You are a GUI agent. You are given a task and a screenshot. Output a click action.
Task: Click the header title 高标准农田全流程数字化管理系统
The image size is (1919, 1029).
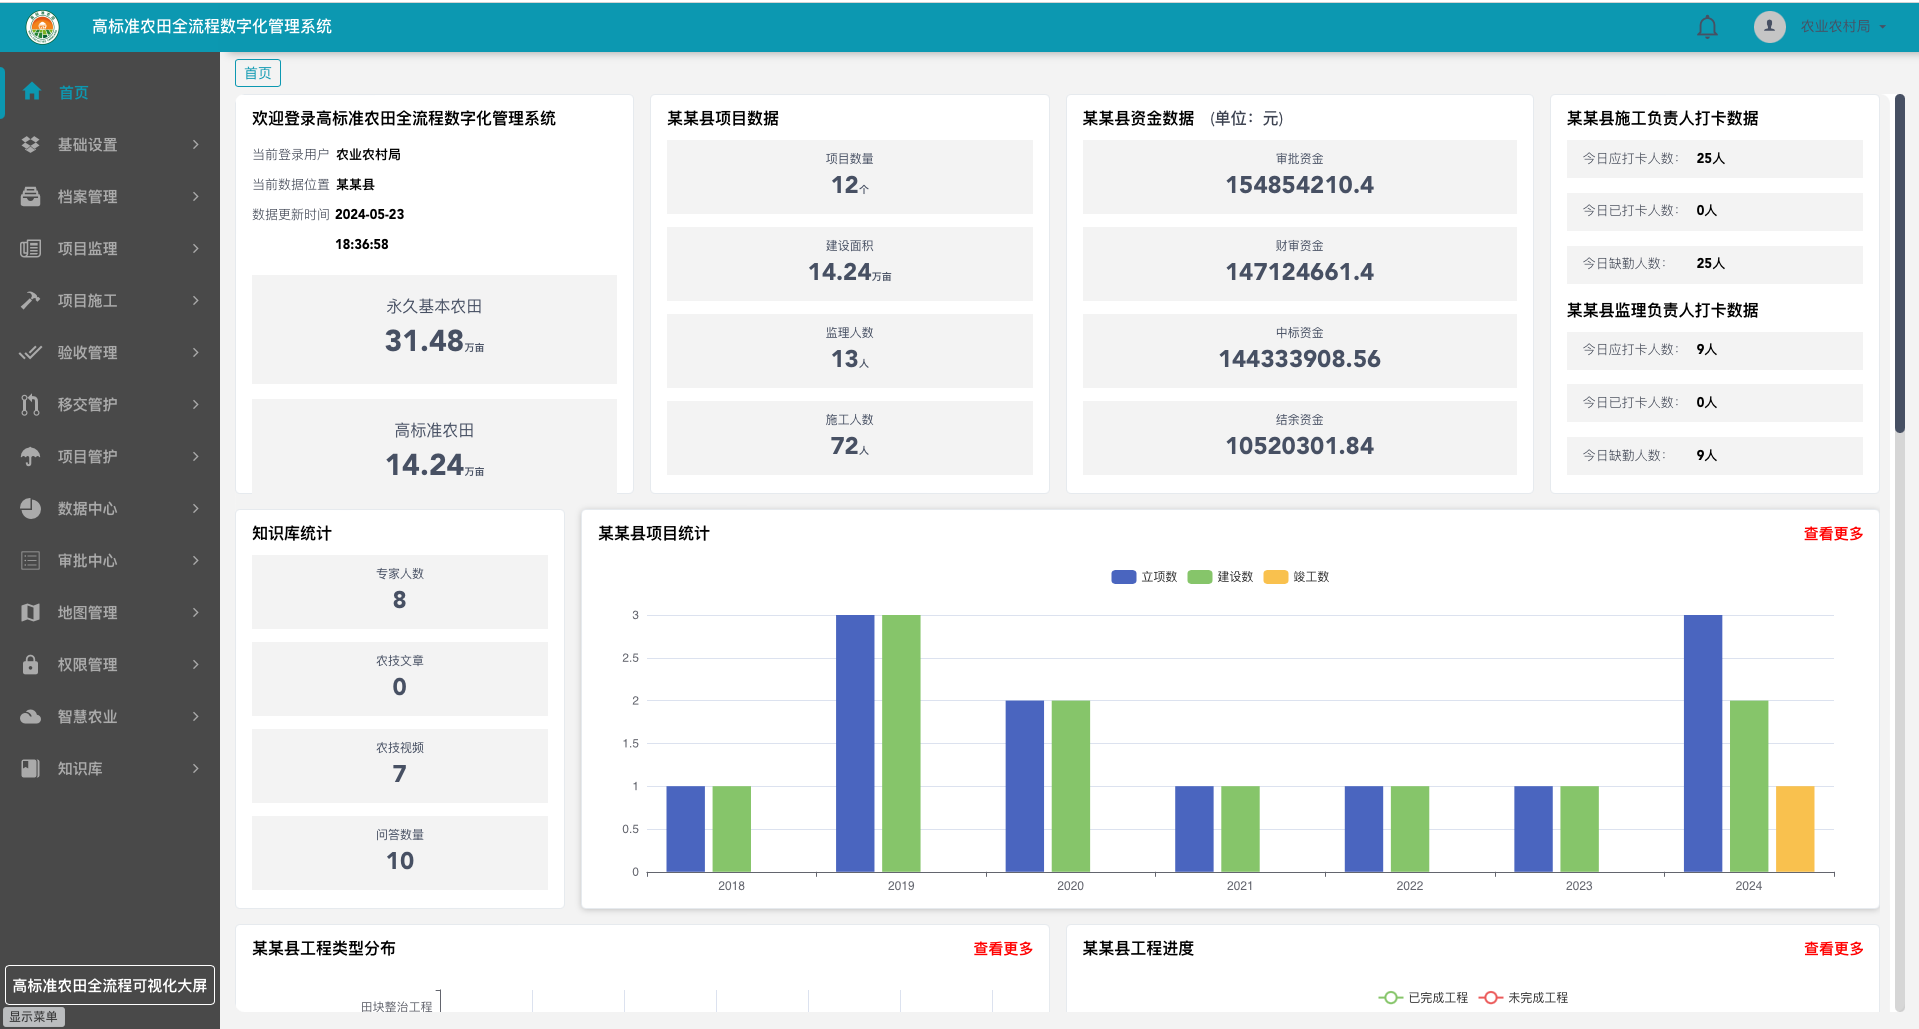click(x=212, y=27)
